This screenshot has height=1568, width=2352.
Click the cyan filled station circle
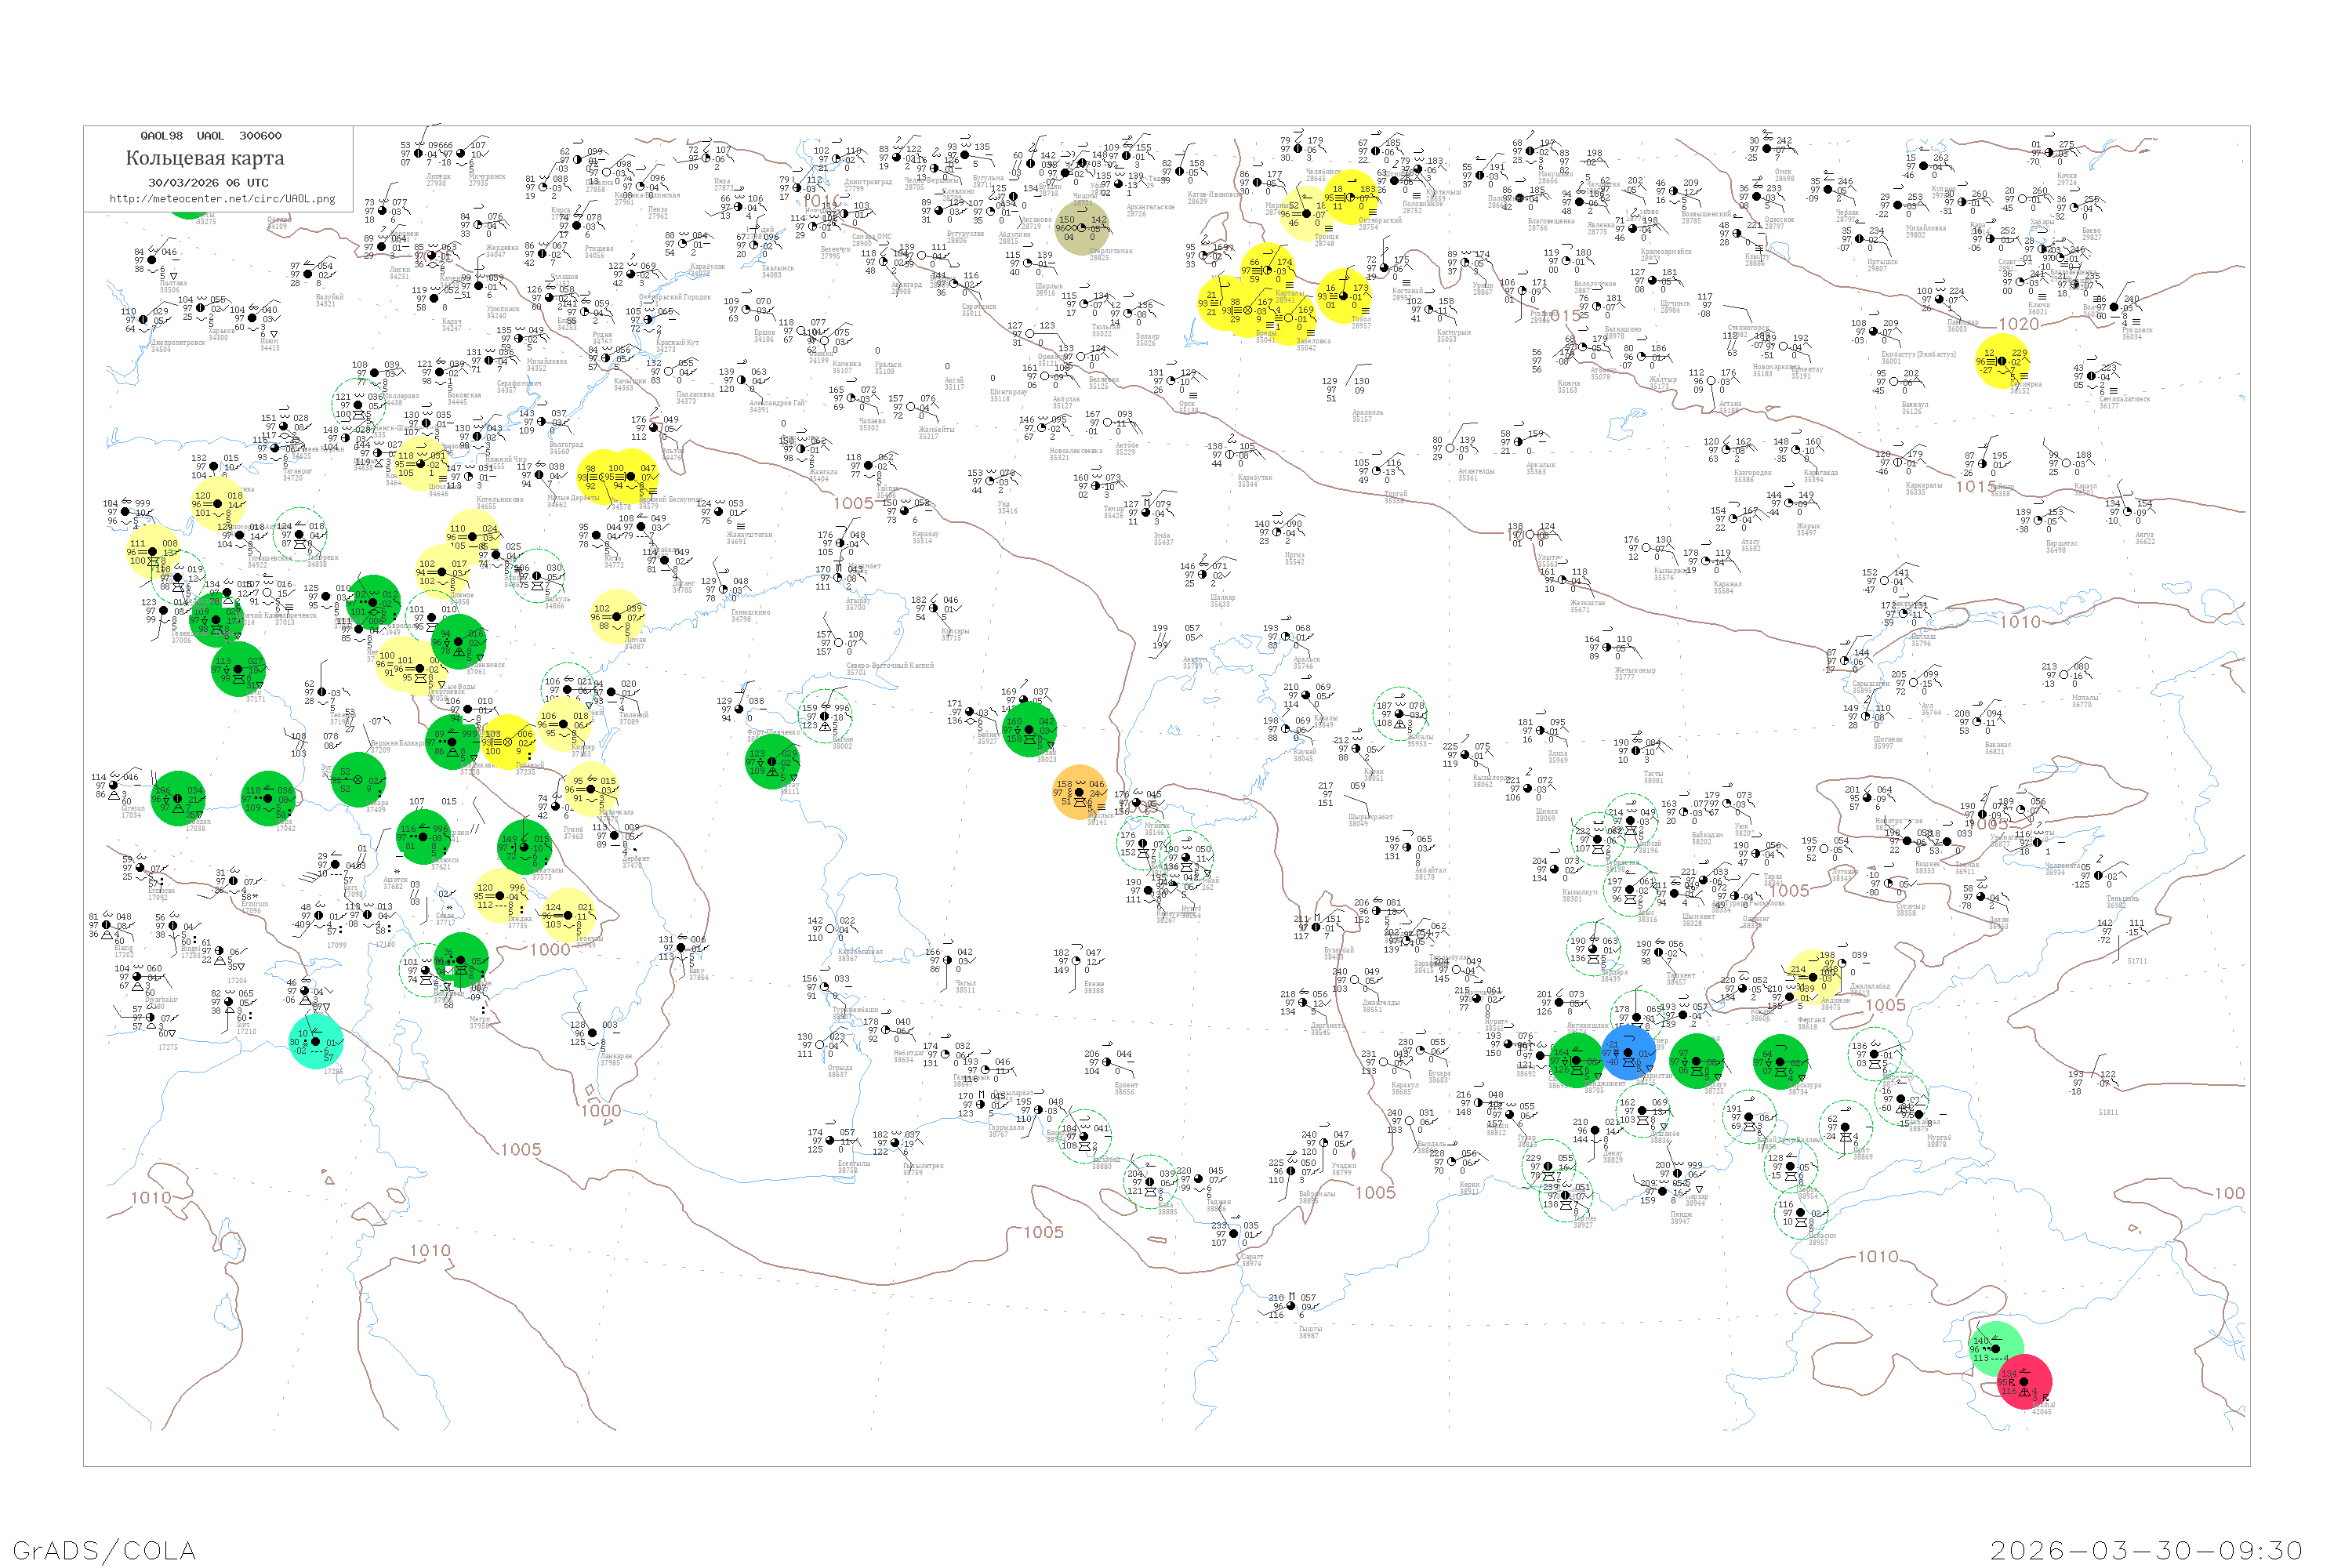click(316, 1042)
